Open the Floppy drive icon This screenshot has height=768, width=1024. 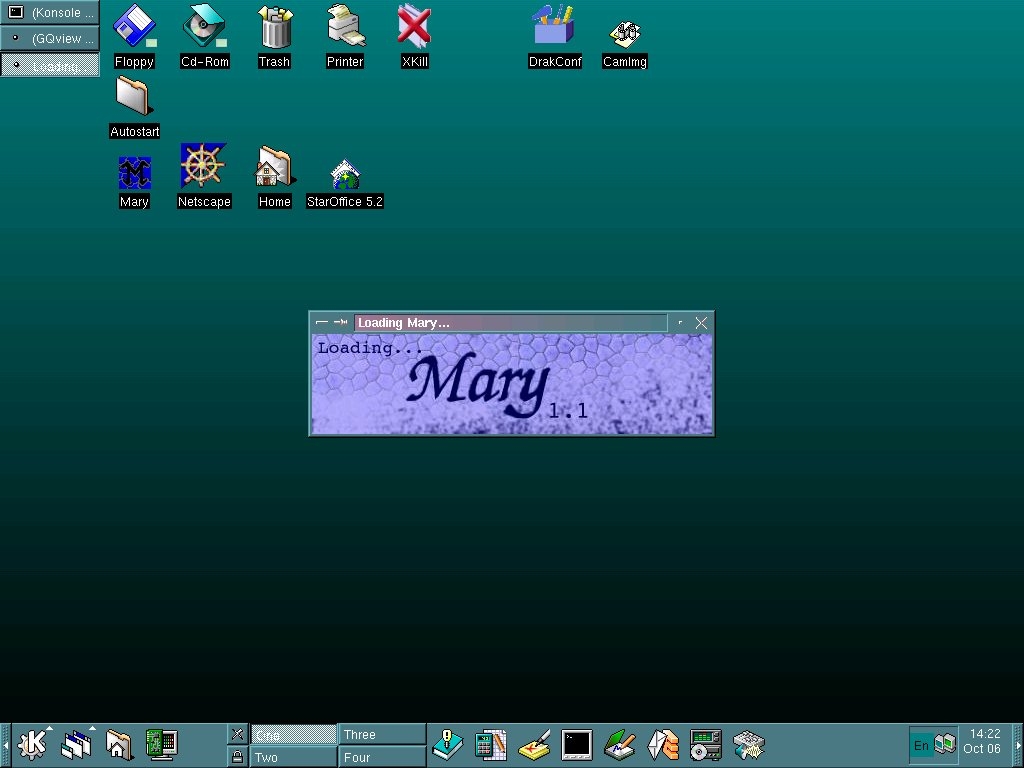(x=134, y=27)
